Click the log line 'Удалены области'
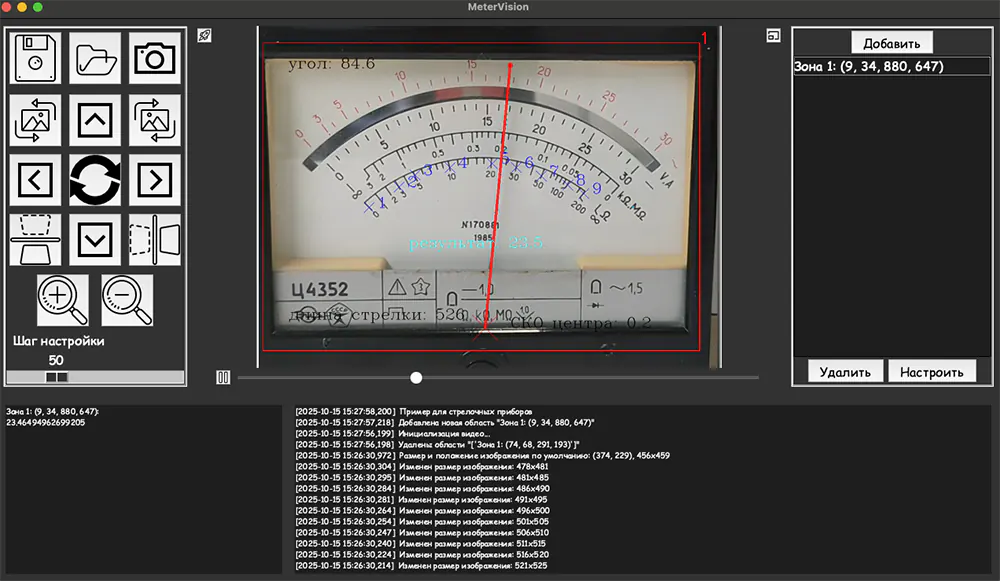This screenshot has height=581, width=1000. click(438, 445)
